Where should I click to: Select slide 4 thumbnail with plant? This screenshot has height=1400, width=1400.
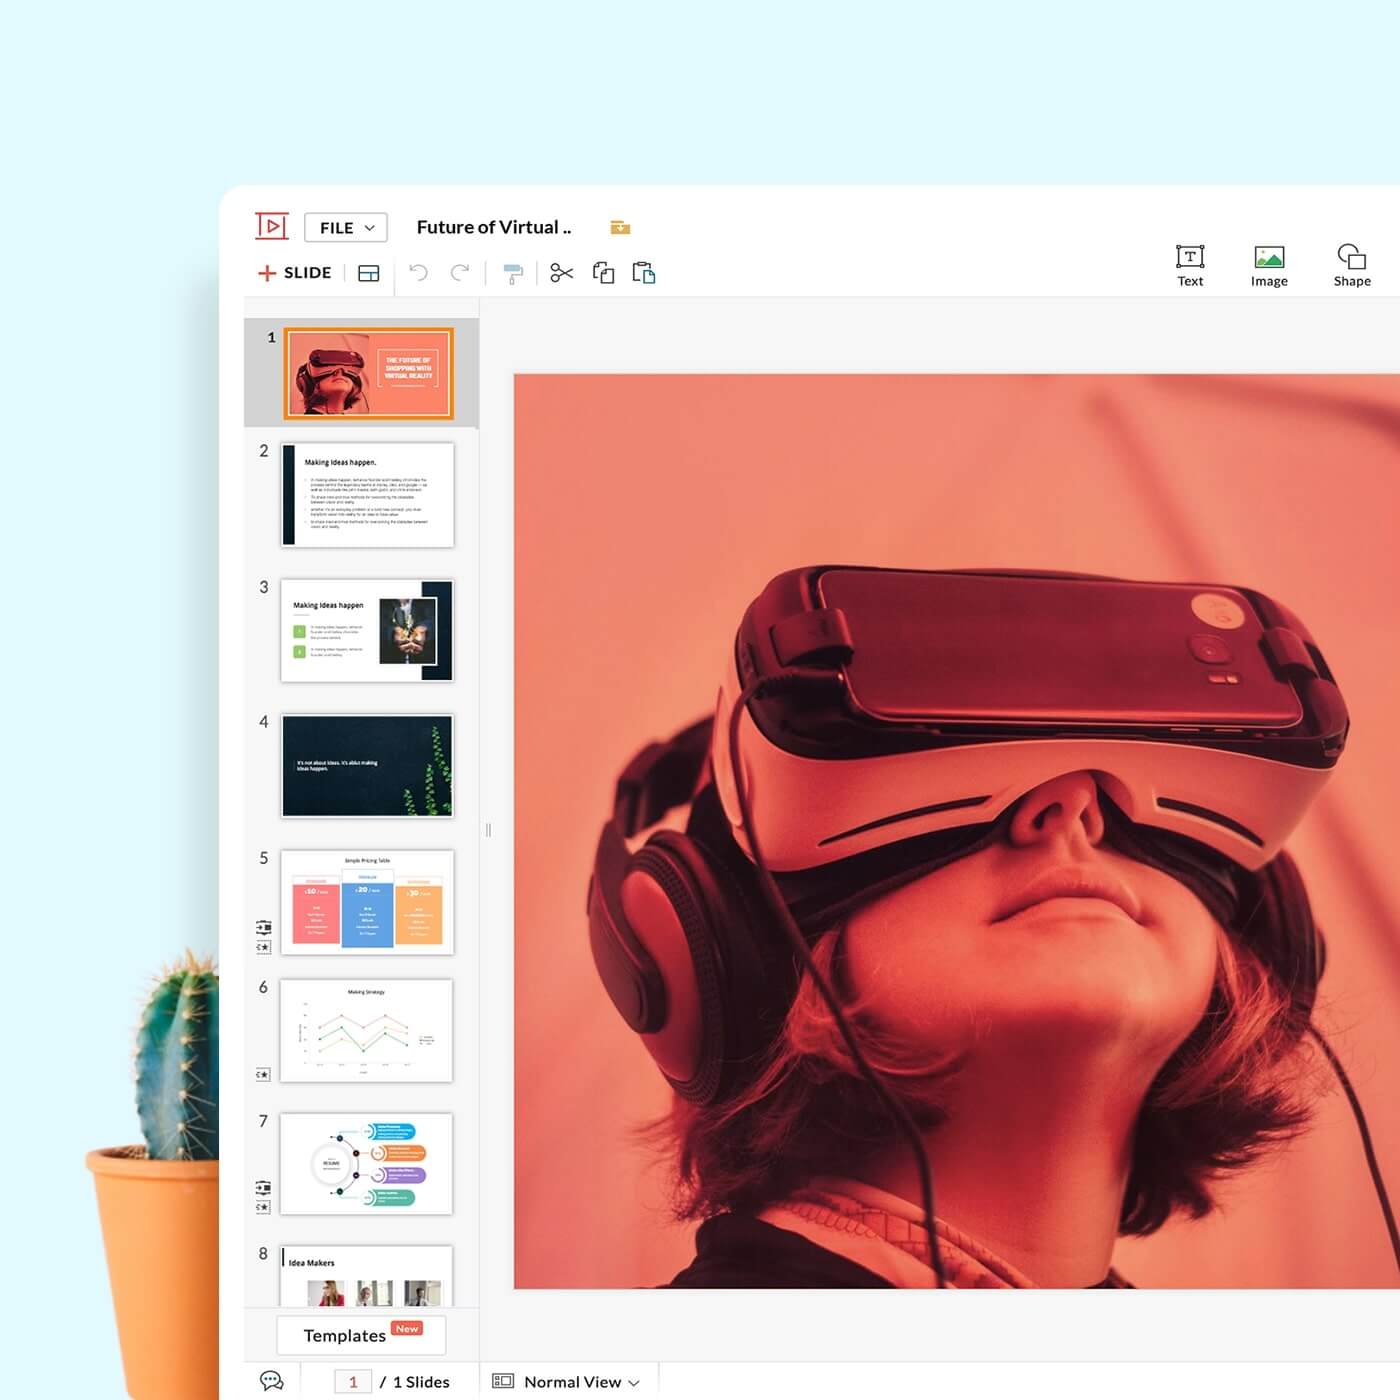click(x=367, y=766)
